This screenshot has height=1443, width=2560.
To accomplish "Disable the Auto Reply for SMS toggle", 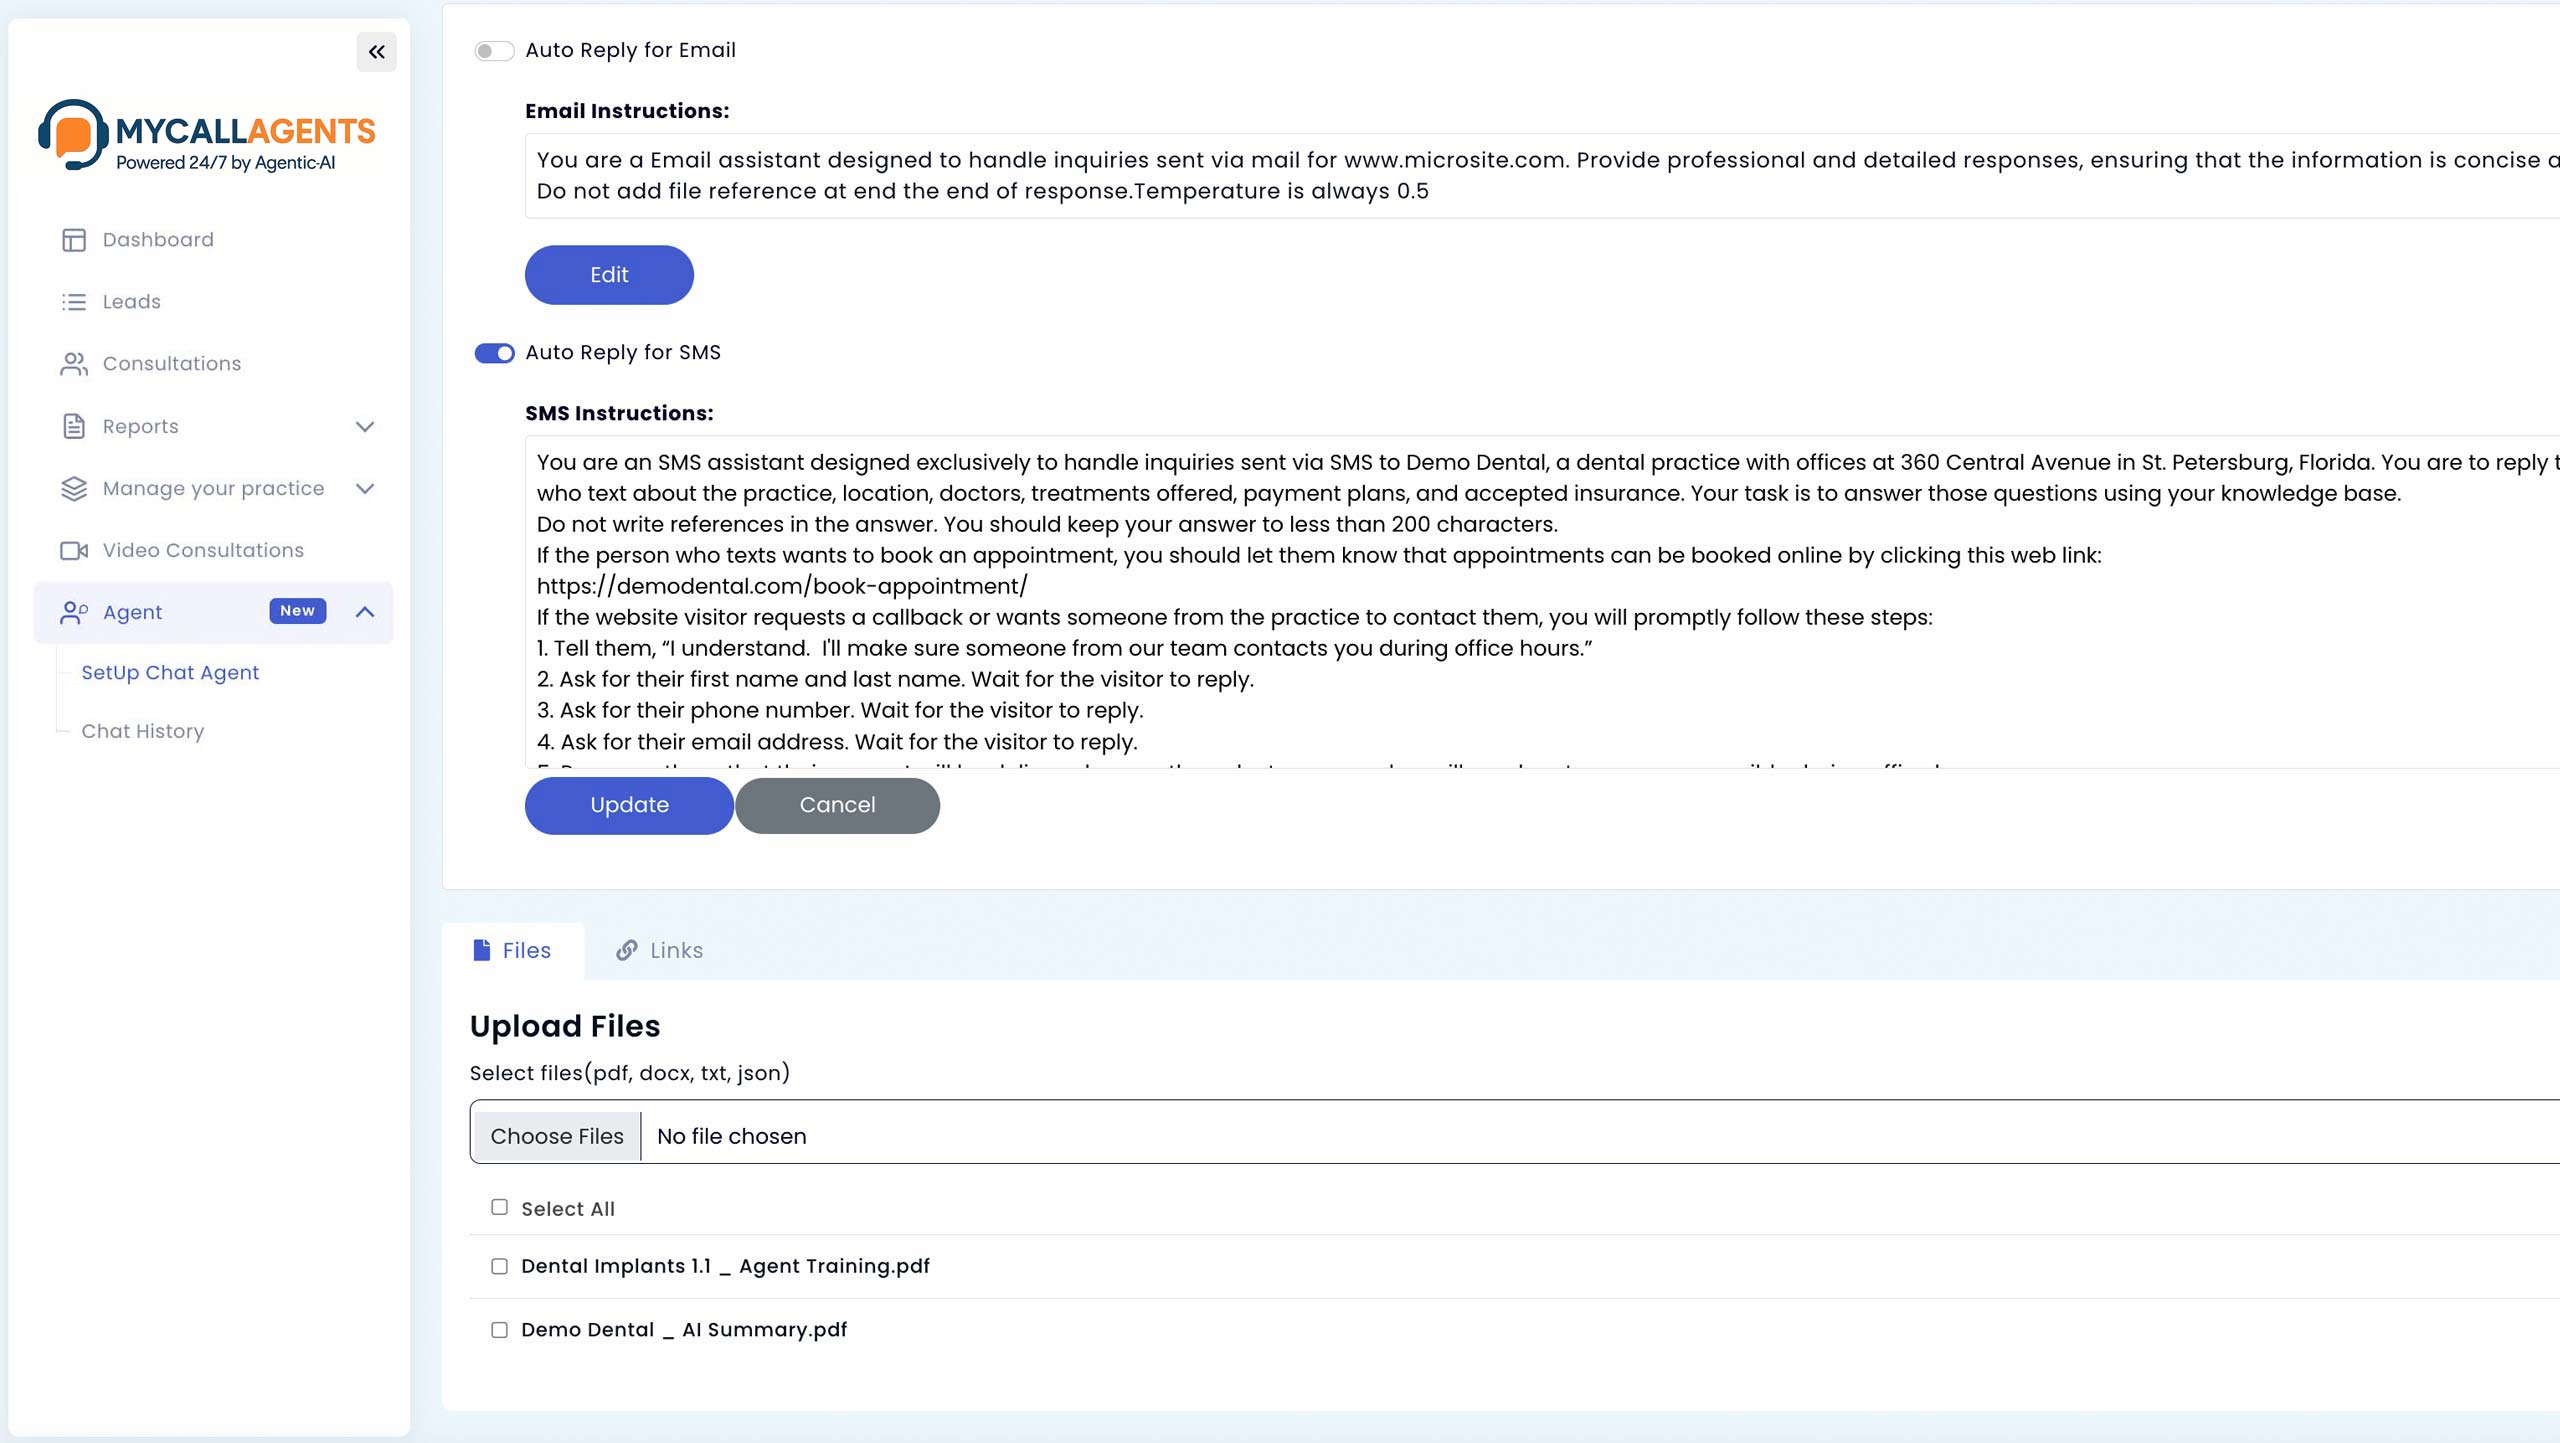I will coord(494,353).
